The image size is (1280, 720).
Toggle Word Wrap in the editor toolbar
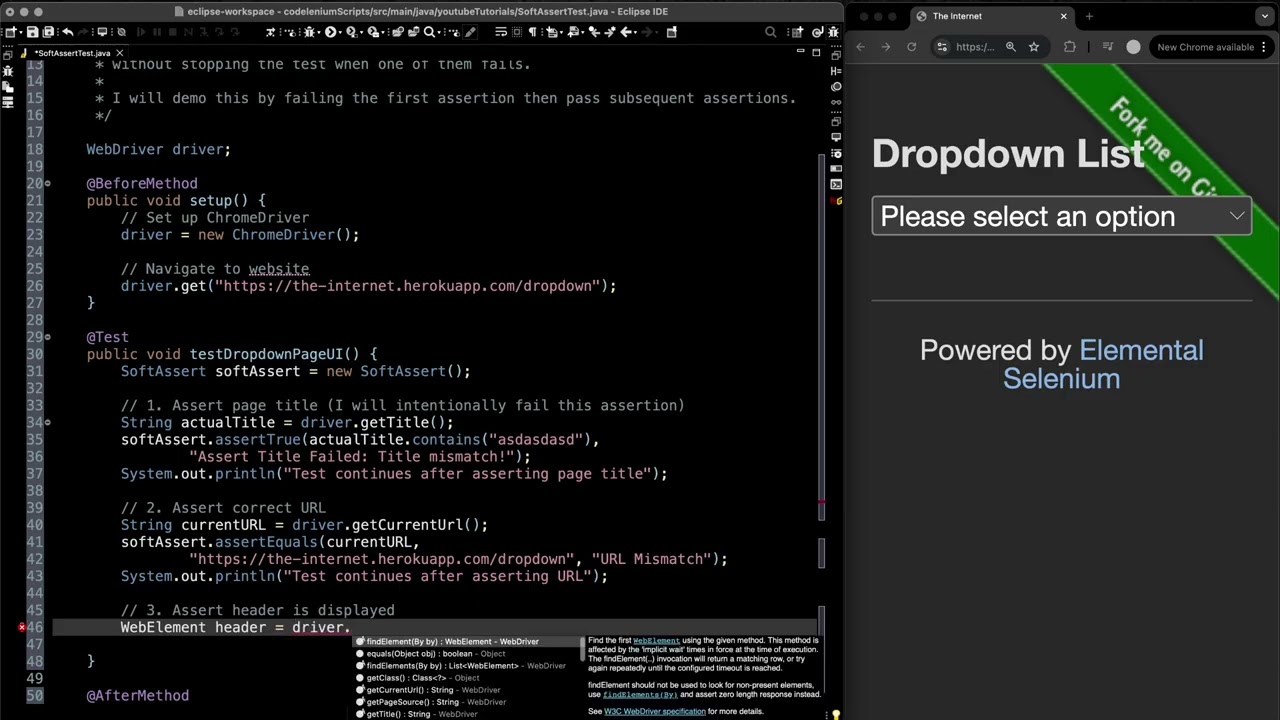tap(501, 32)
